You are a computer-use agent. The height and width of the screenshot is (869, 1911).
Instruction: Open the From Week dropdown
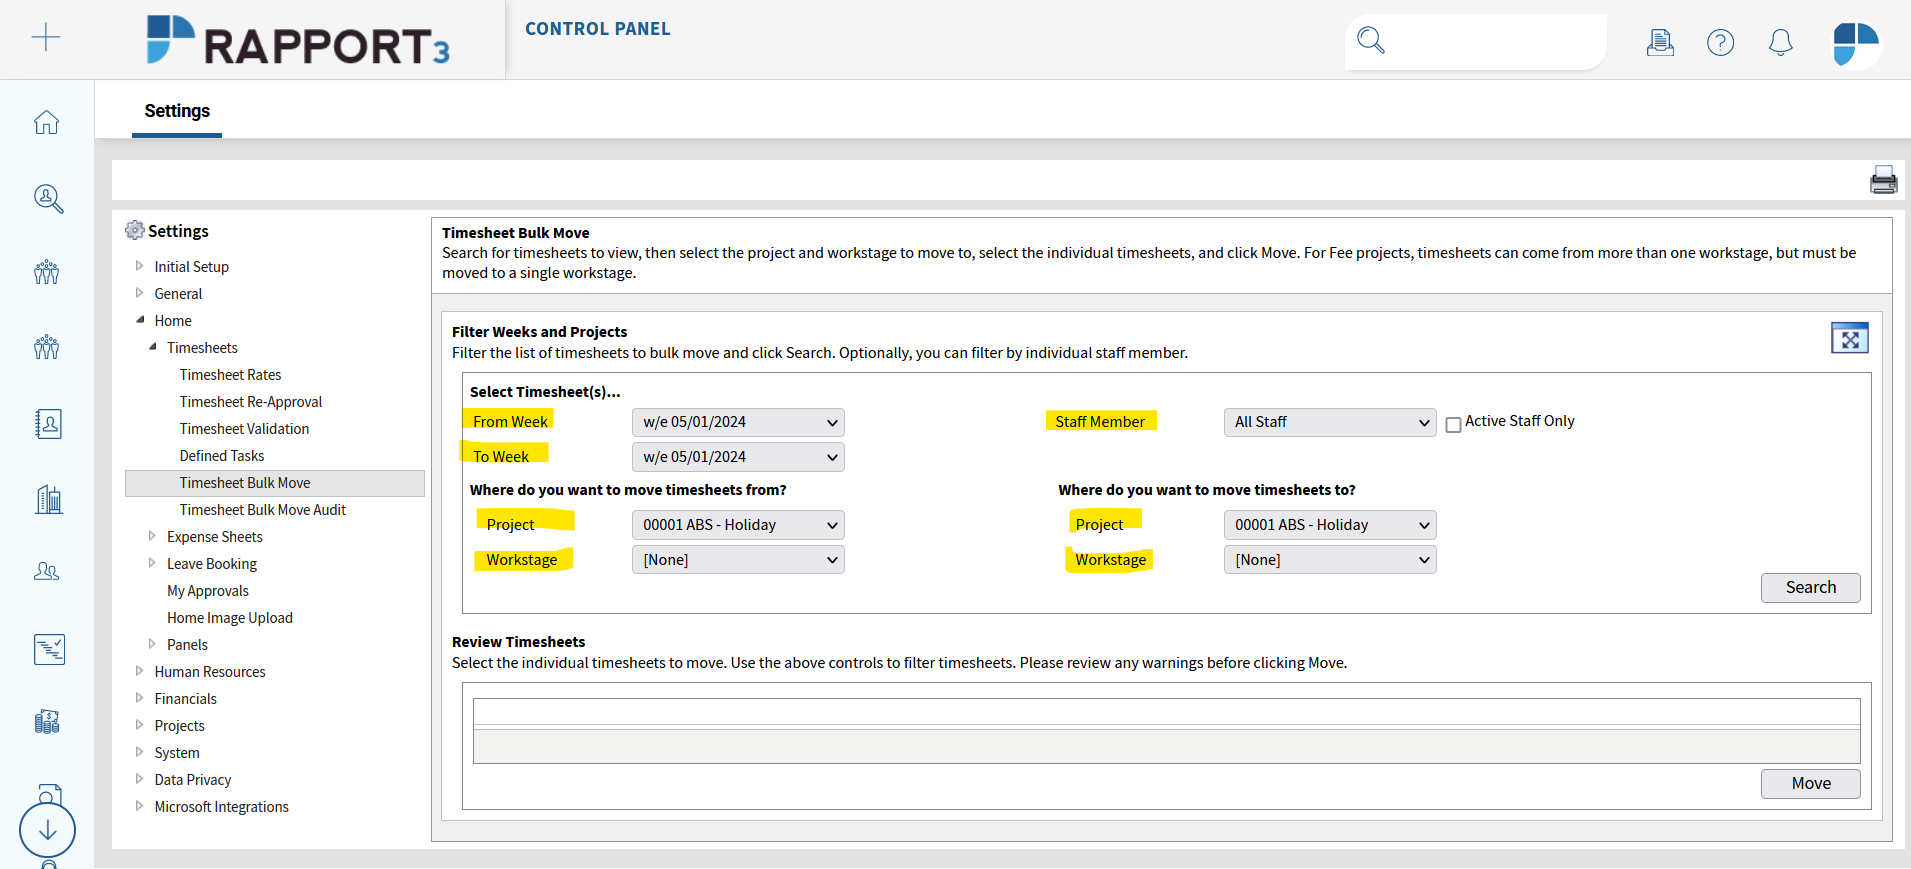click(x=738, y=422)
